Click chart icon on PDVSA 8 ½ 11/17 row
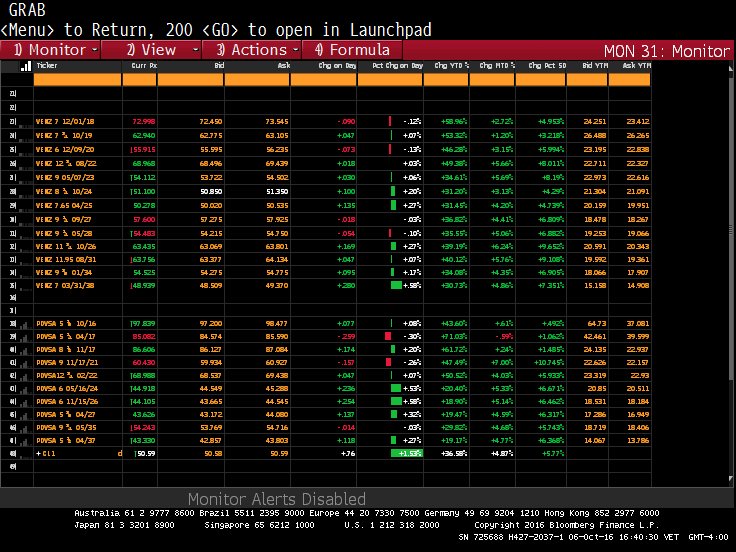This screenshot has height=552, width=736. (x=24, y=350)
